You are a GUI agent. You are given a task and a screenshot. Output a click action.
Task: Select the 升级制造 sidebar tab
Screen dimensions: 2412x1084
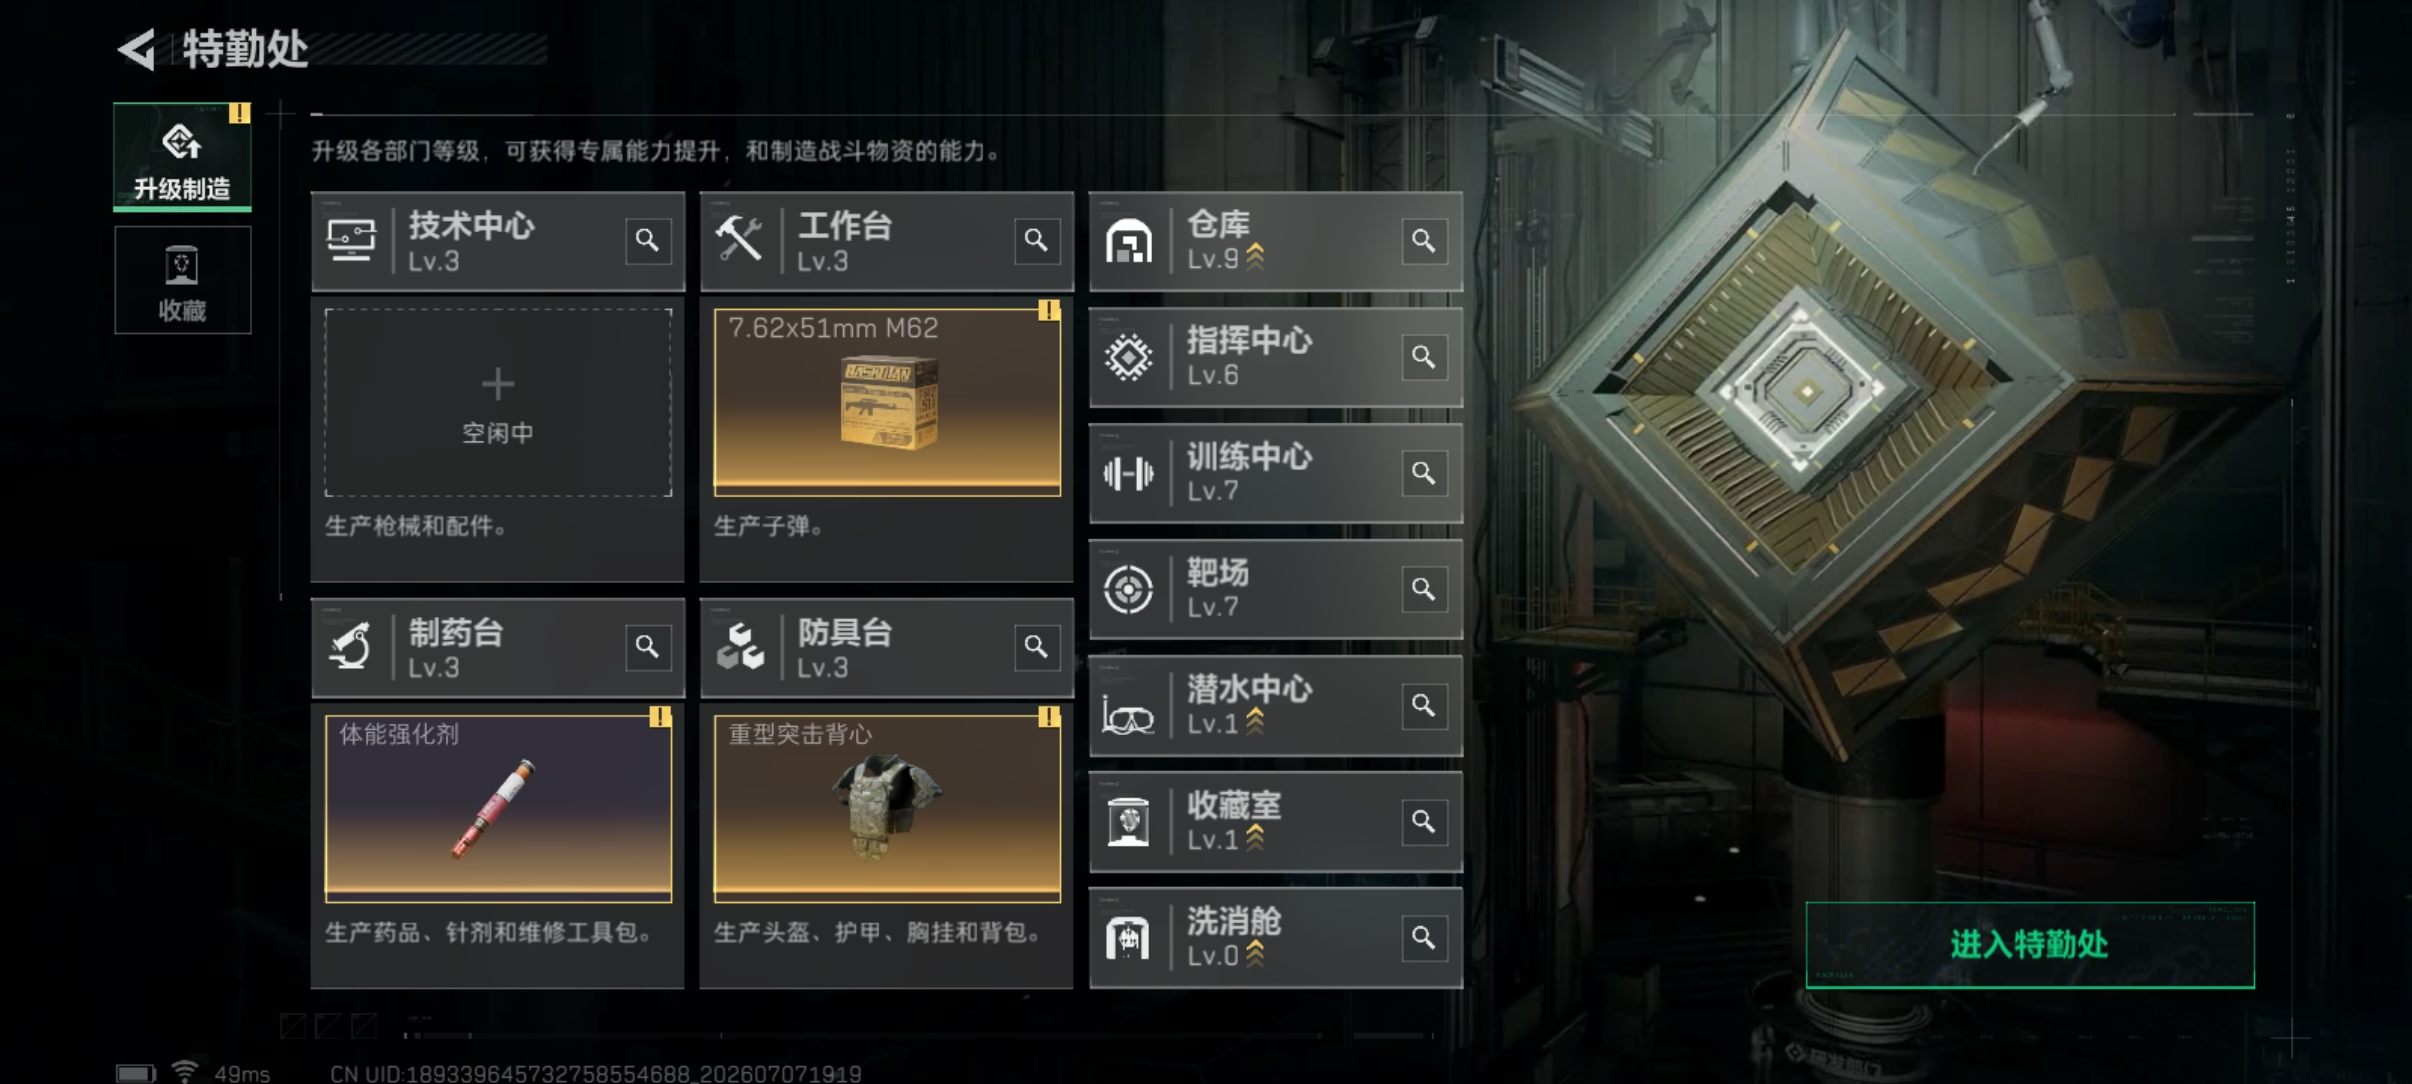coord(182,157)
